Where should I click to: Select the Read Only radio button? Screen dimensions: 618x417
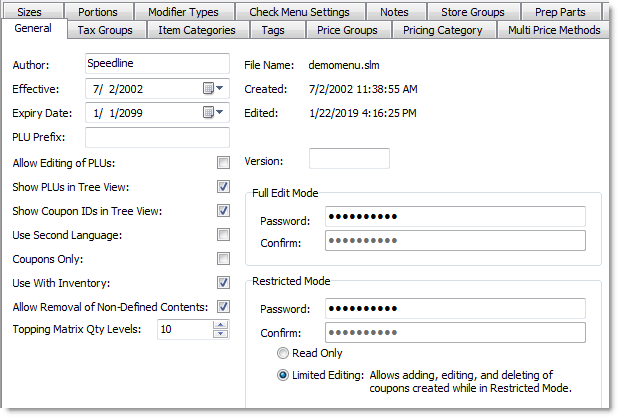coord(284,354)
